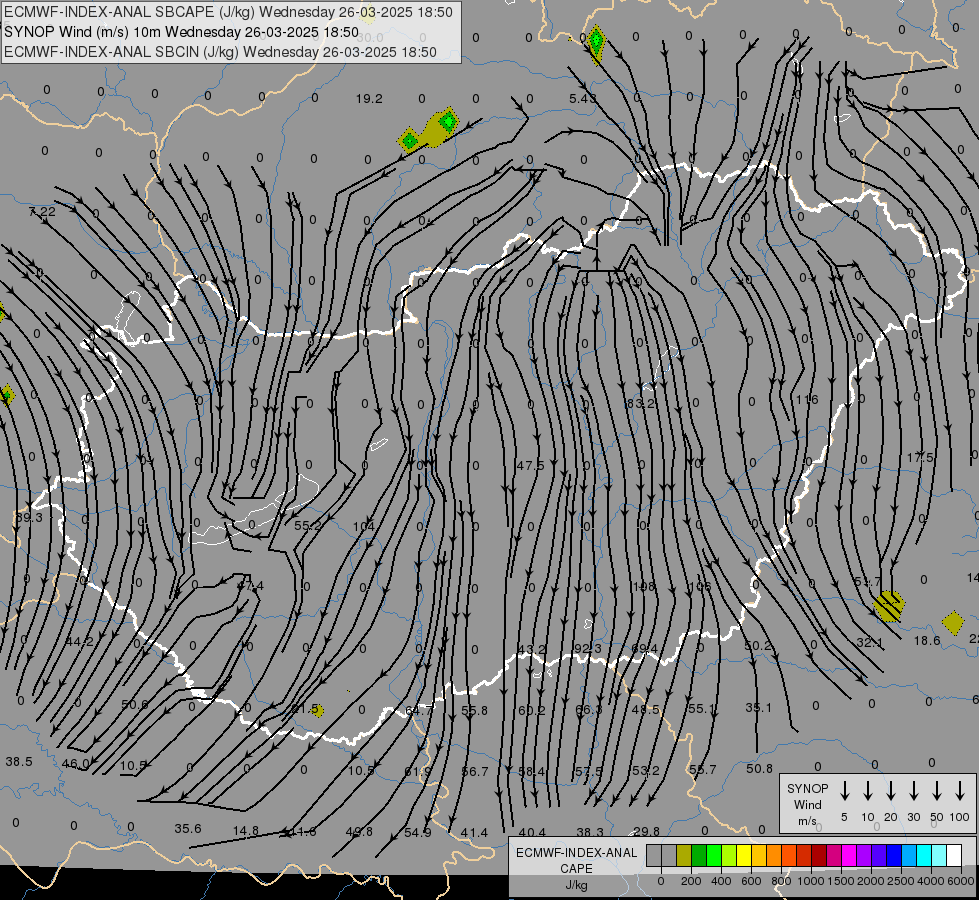979x900 pixels.
Task: Pick the dark green CAPE legend swatch
Action: click(x=699, y=856)
